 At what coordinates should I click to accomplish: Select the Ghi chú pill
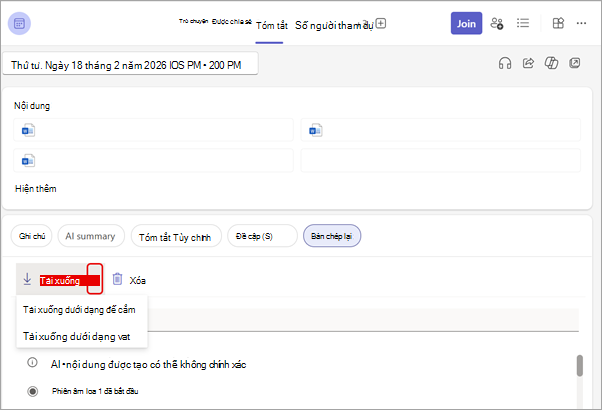(x=31, y=236)
